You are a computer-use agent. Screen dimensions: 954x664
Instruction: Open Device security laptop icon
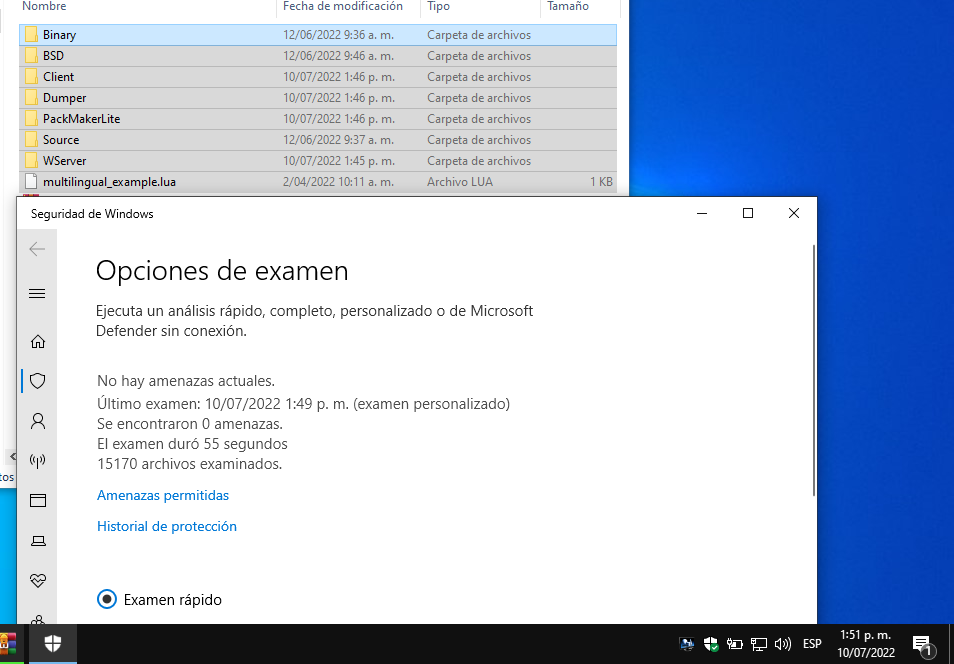38,541
